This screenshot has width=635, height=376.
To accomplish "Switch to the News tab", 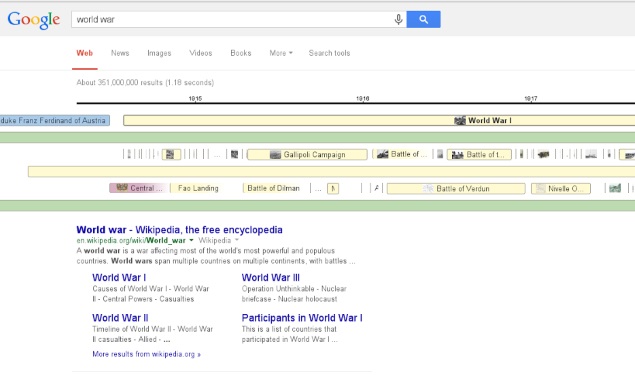I will [120, 53].
